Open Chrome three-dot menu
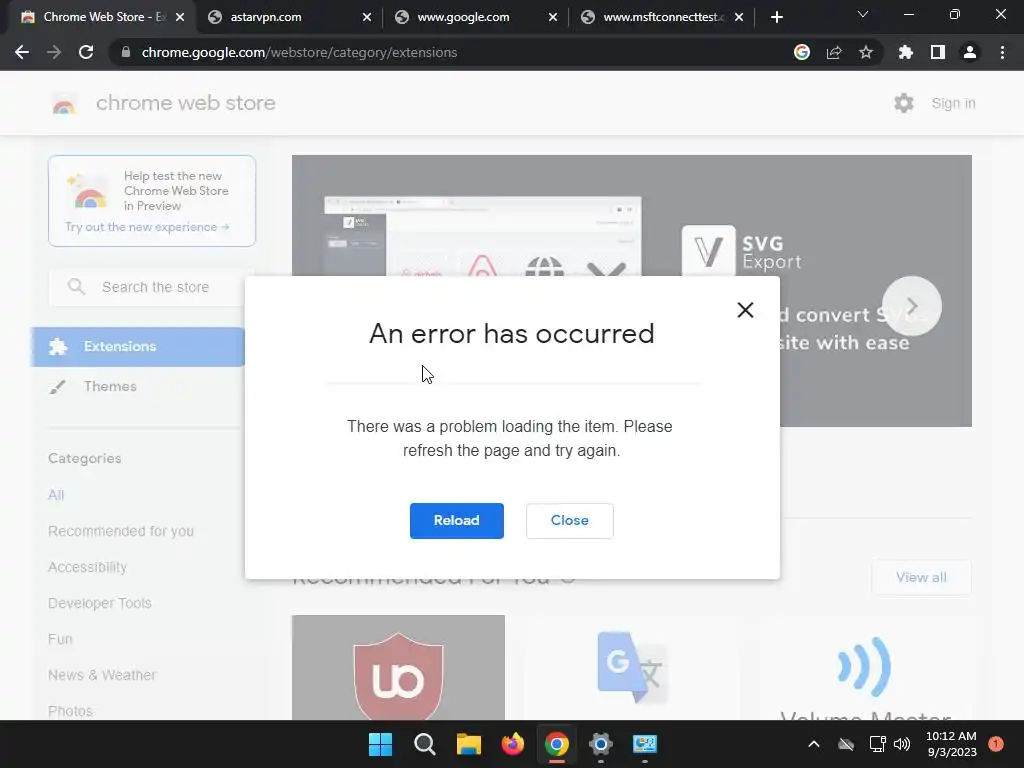 (x=1002, y=52)
